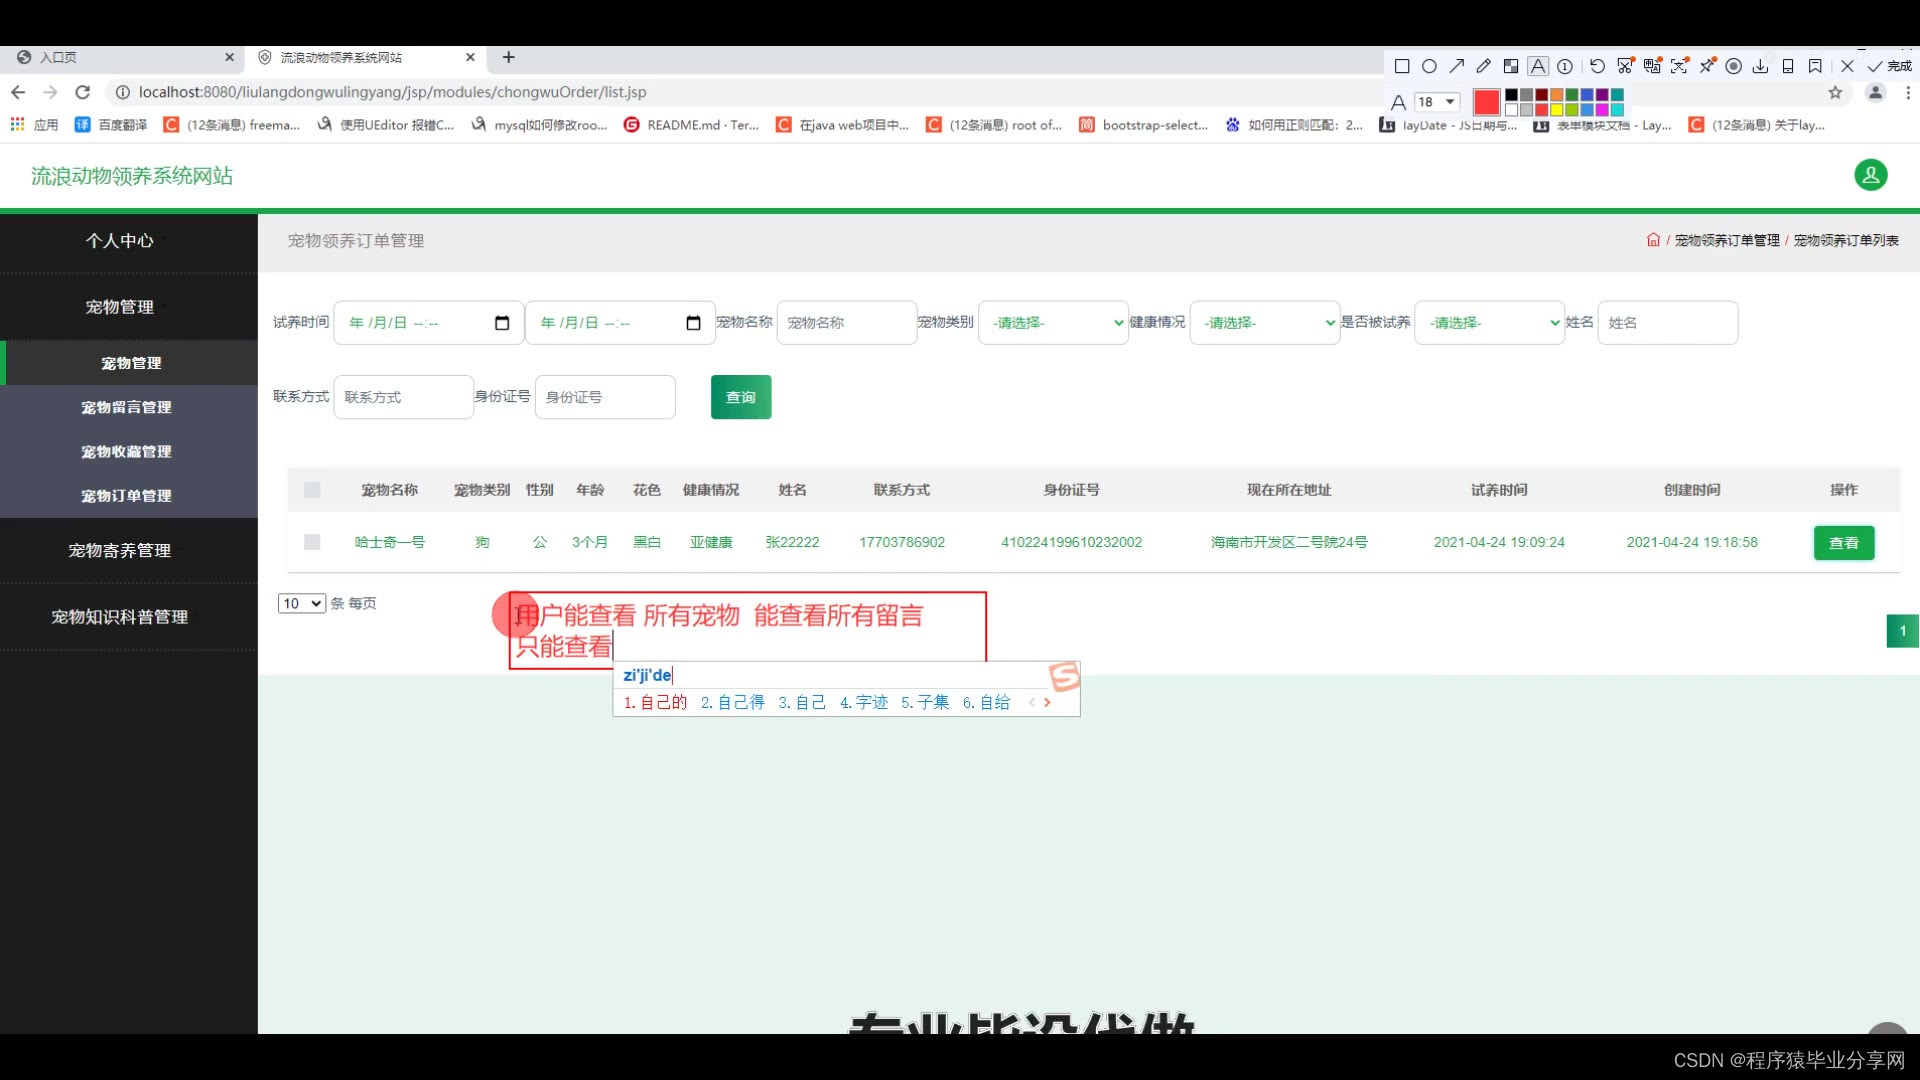Save screenshot with download icon

[x=1760, y=66]
